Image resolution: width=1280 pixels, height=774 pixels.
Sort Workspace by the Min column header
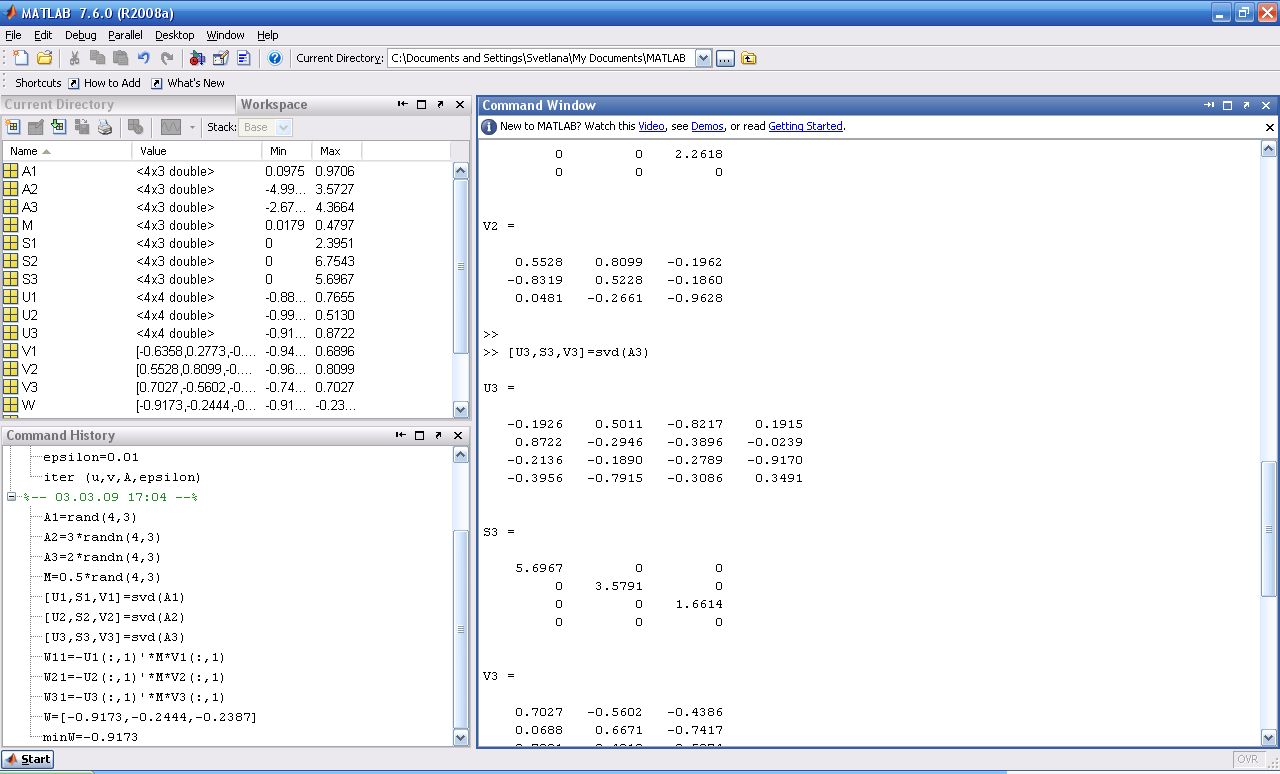coord(286,151)
